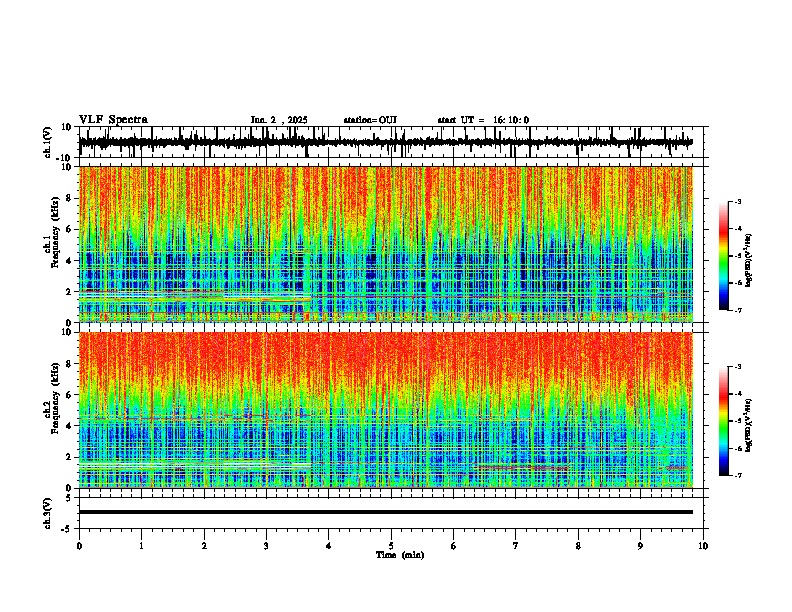Click the "VLF Spectra" plot title

click(113, 120)
